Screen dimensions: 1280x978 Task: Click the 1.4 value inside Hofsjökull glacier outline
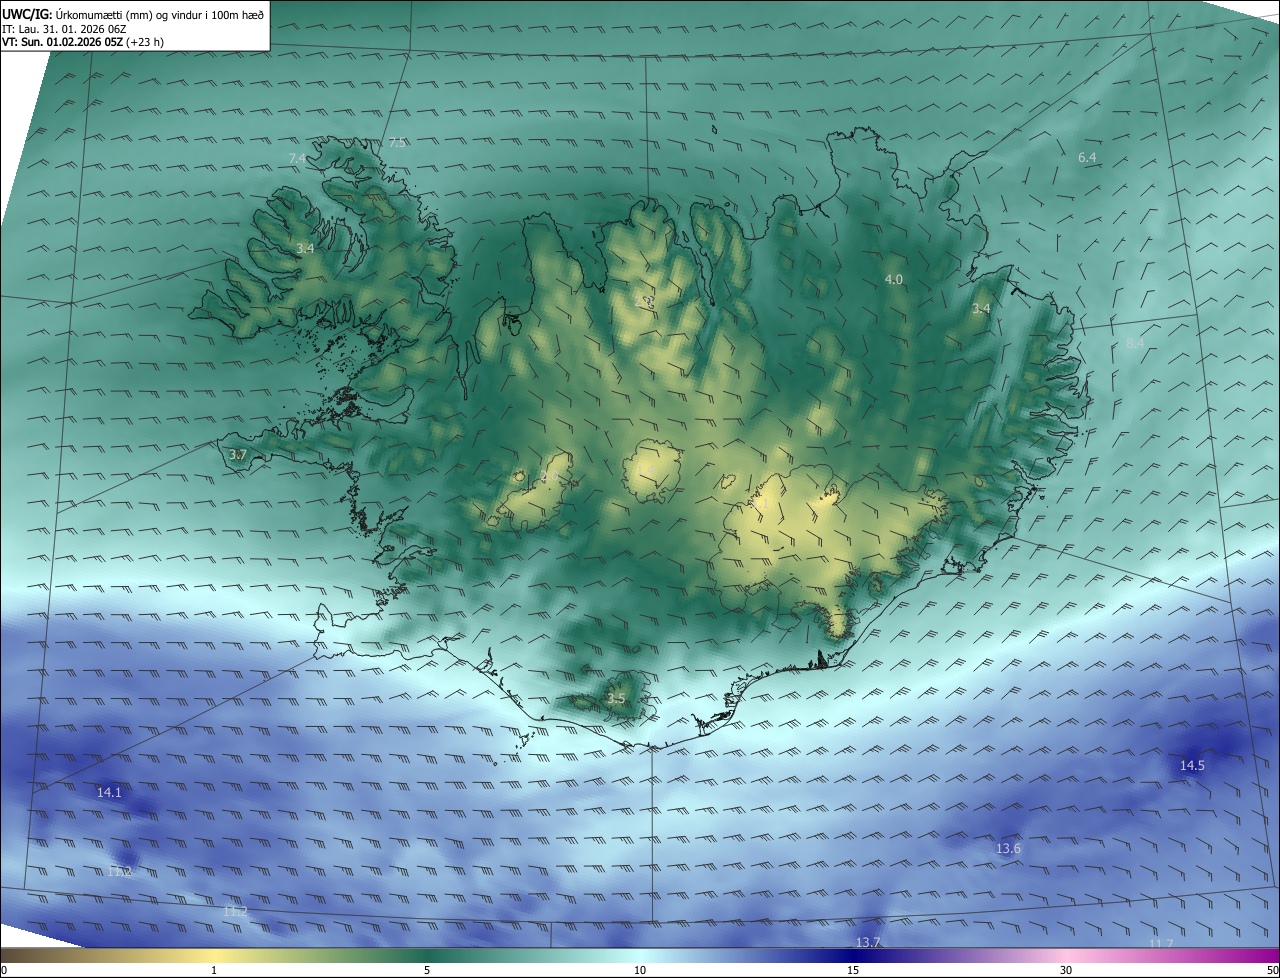(x=648, y=471)
